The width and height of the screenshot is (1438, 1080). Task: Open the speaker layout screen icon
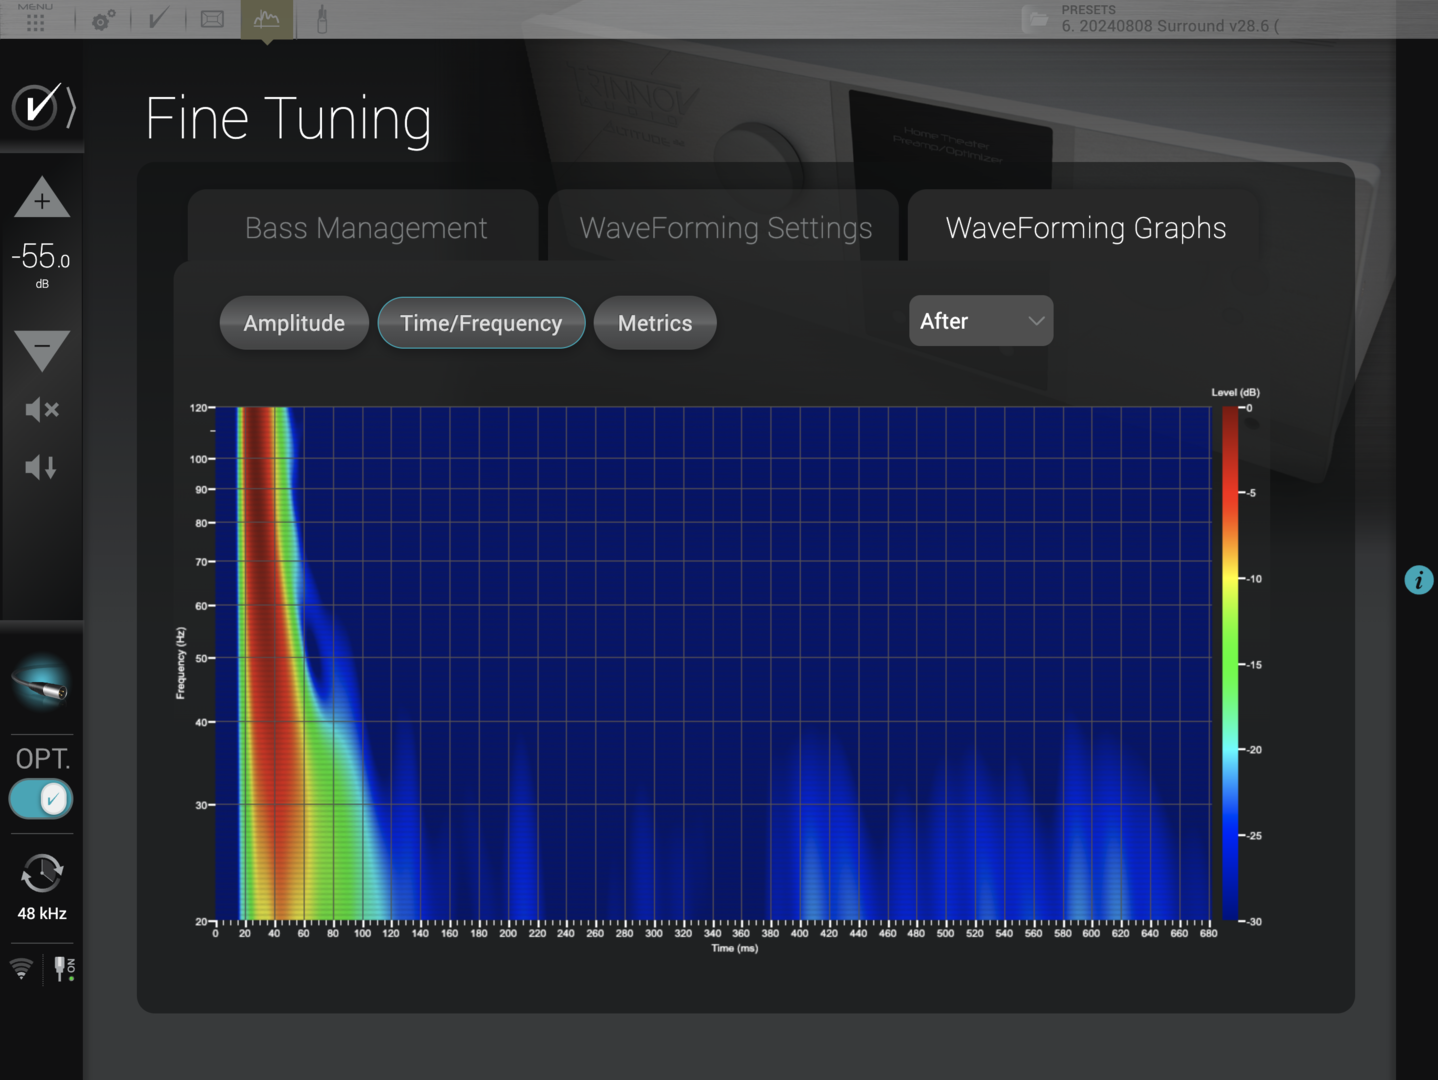[212, 19]
